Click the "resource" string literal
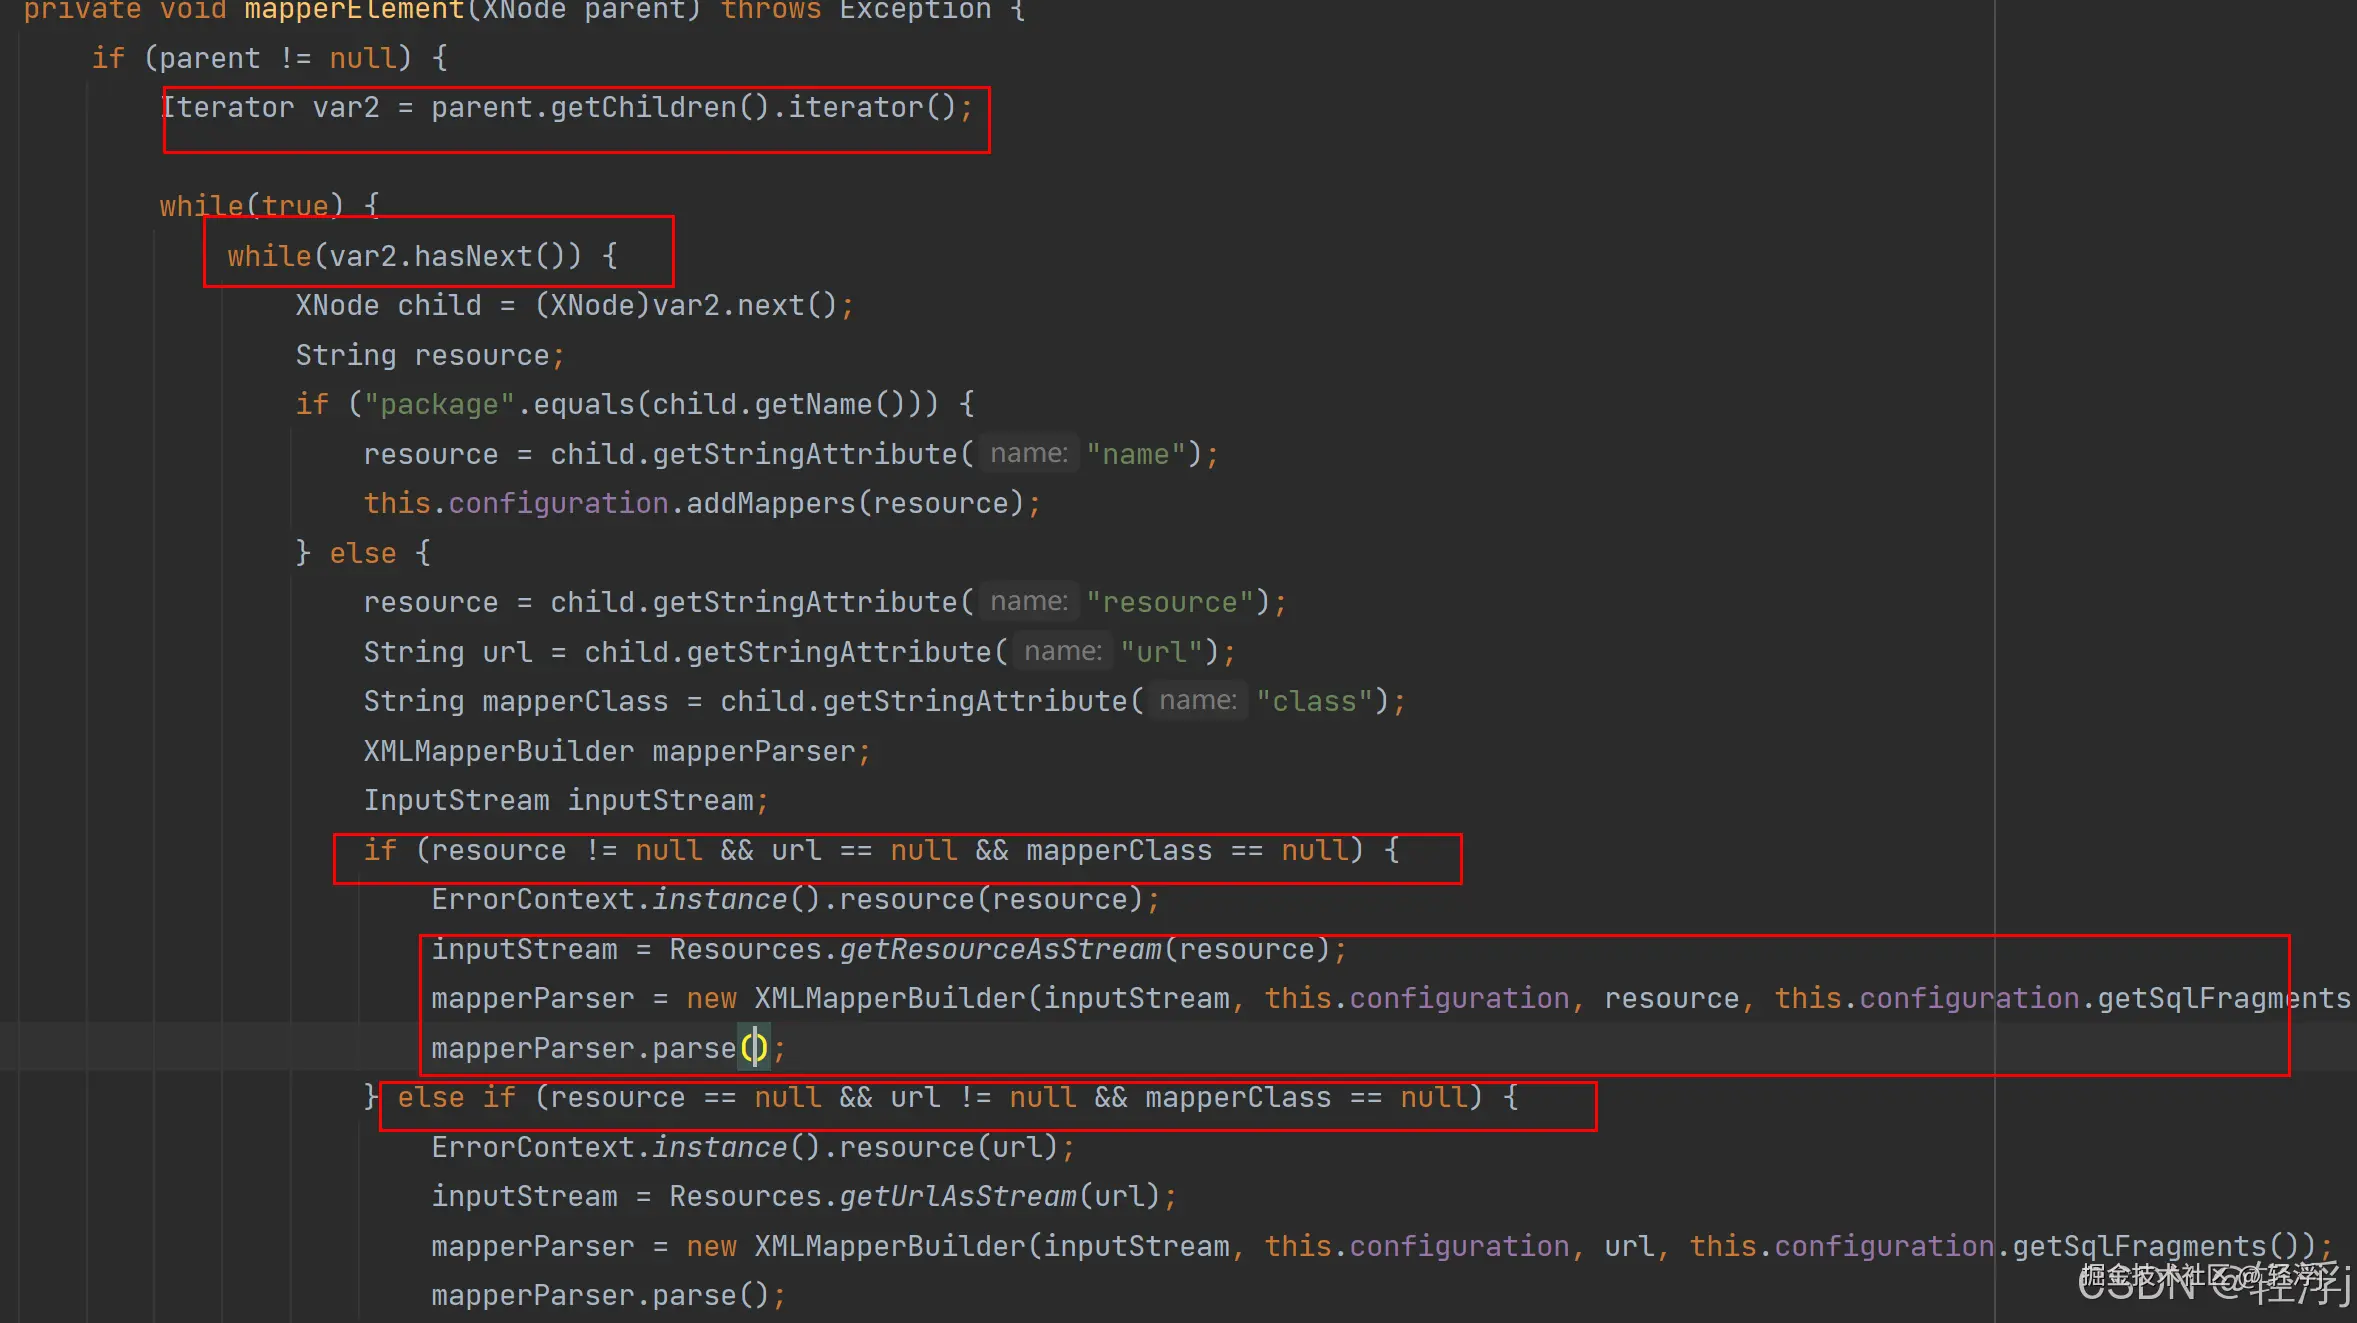 point(1170,602)
